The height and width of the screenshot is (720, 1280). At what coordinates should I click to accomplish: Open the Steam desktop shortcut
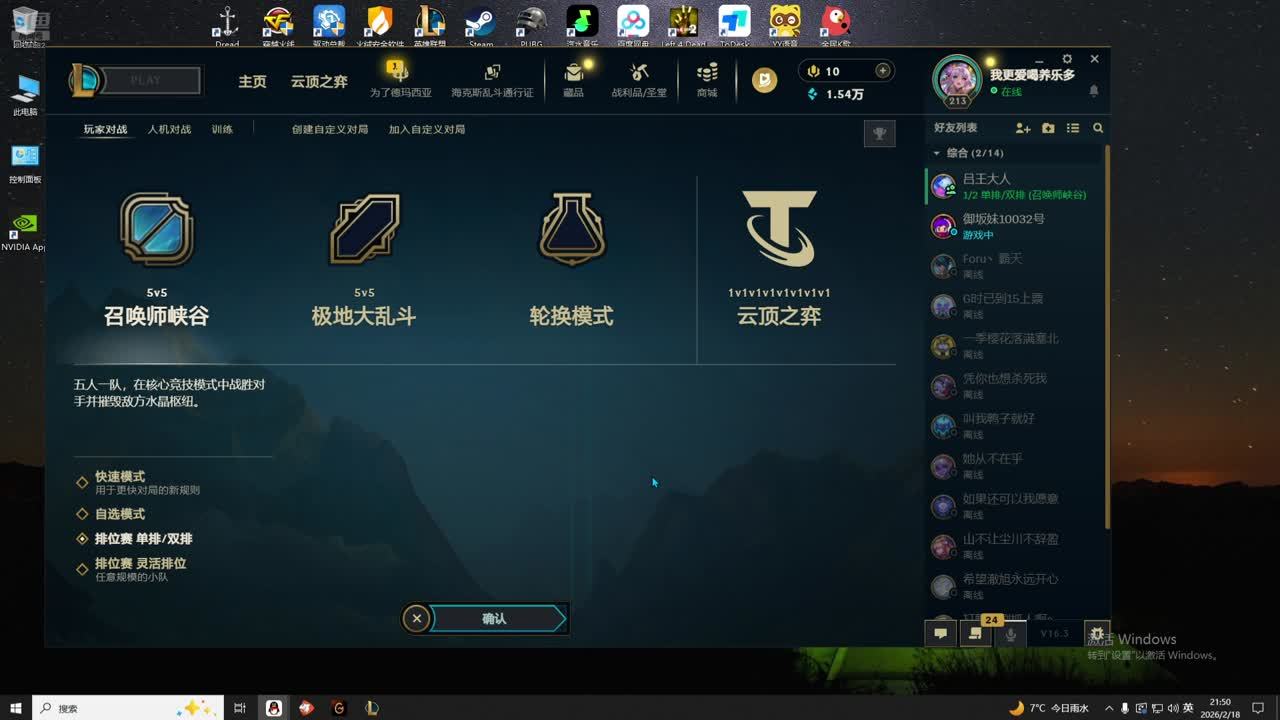480,24
